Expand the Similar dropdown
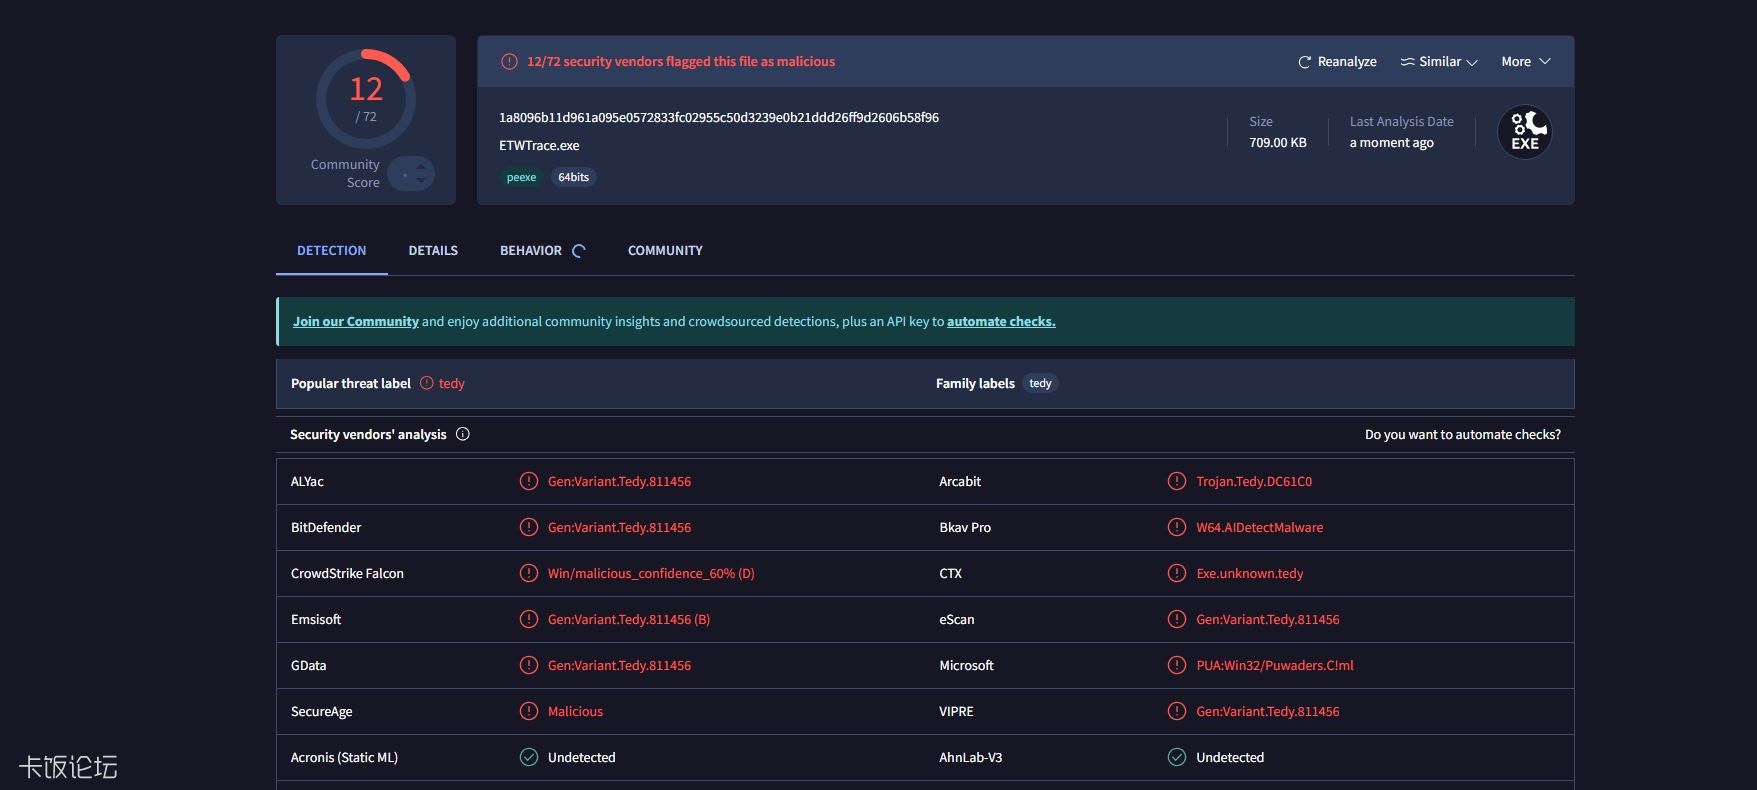This screenshot has width=1757, height=790. click(x=1438, y=62)
